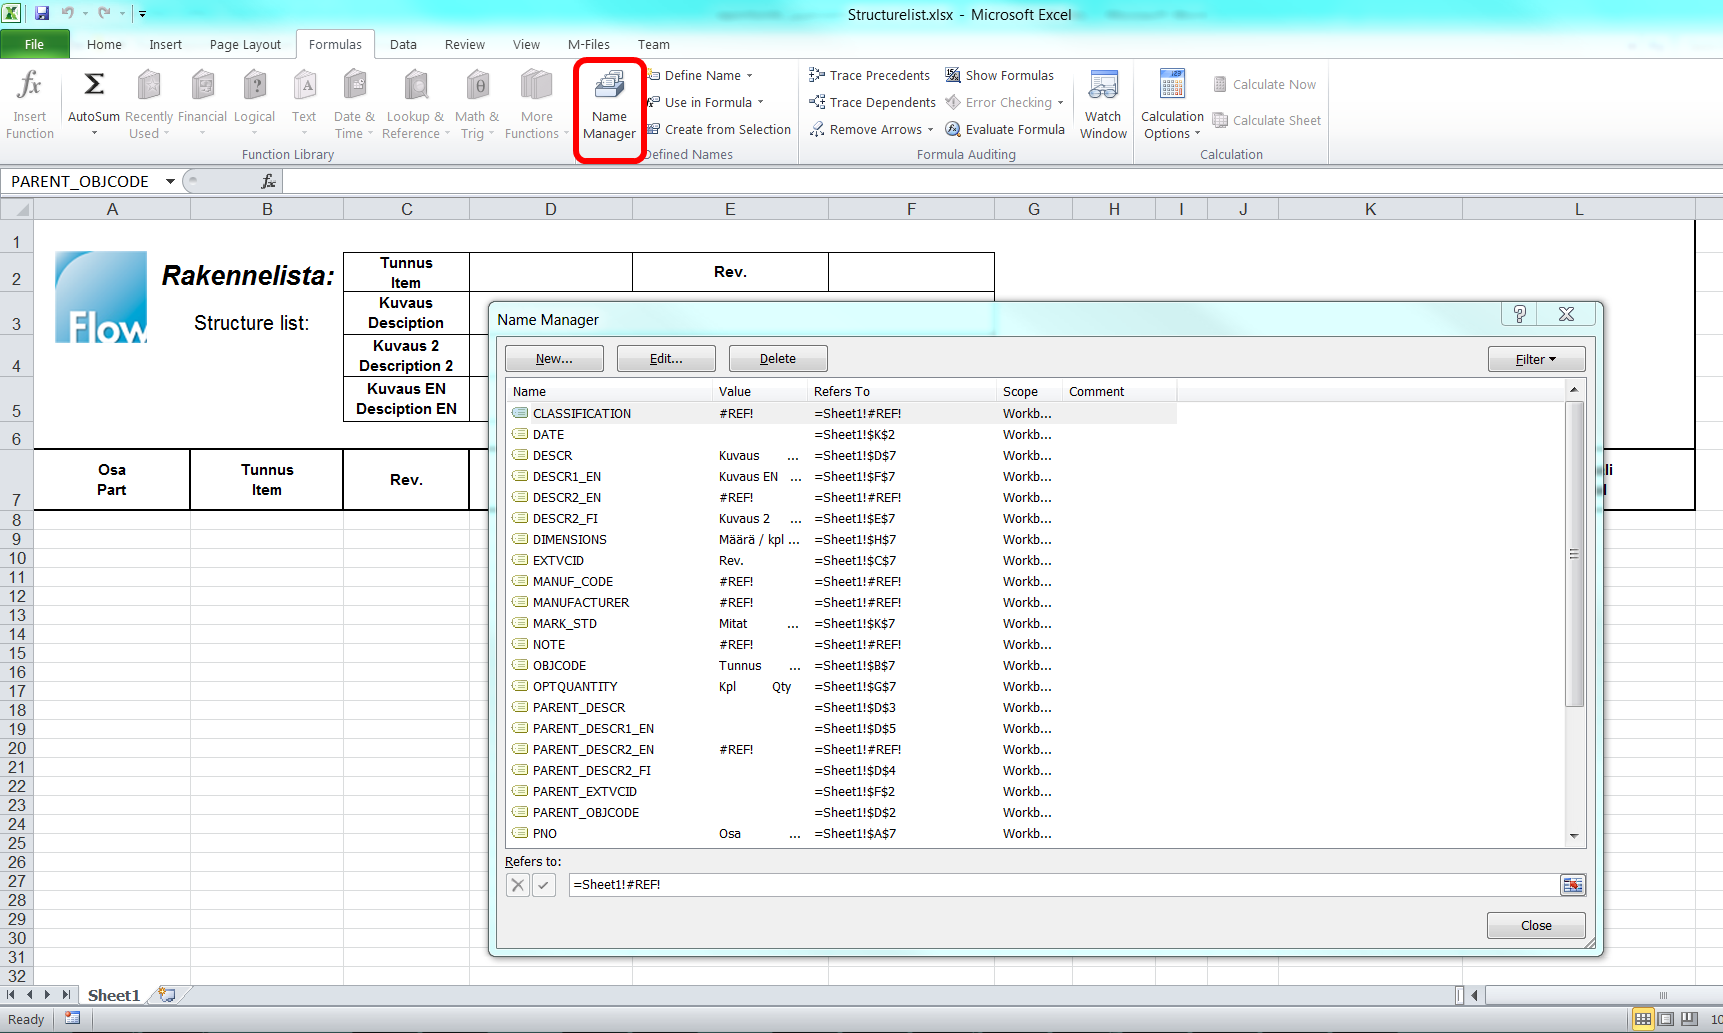This screenshot has height=1033, width=1723.
Task: Toggle Show Formulas
Action: [x=999, y=76]
